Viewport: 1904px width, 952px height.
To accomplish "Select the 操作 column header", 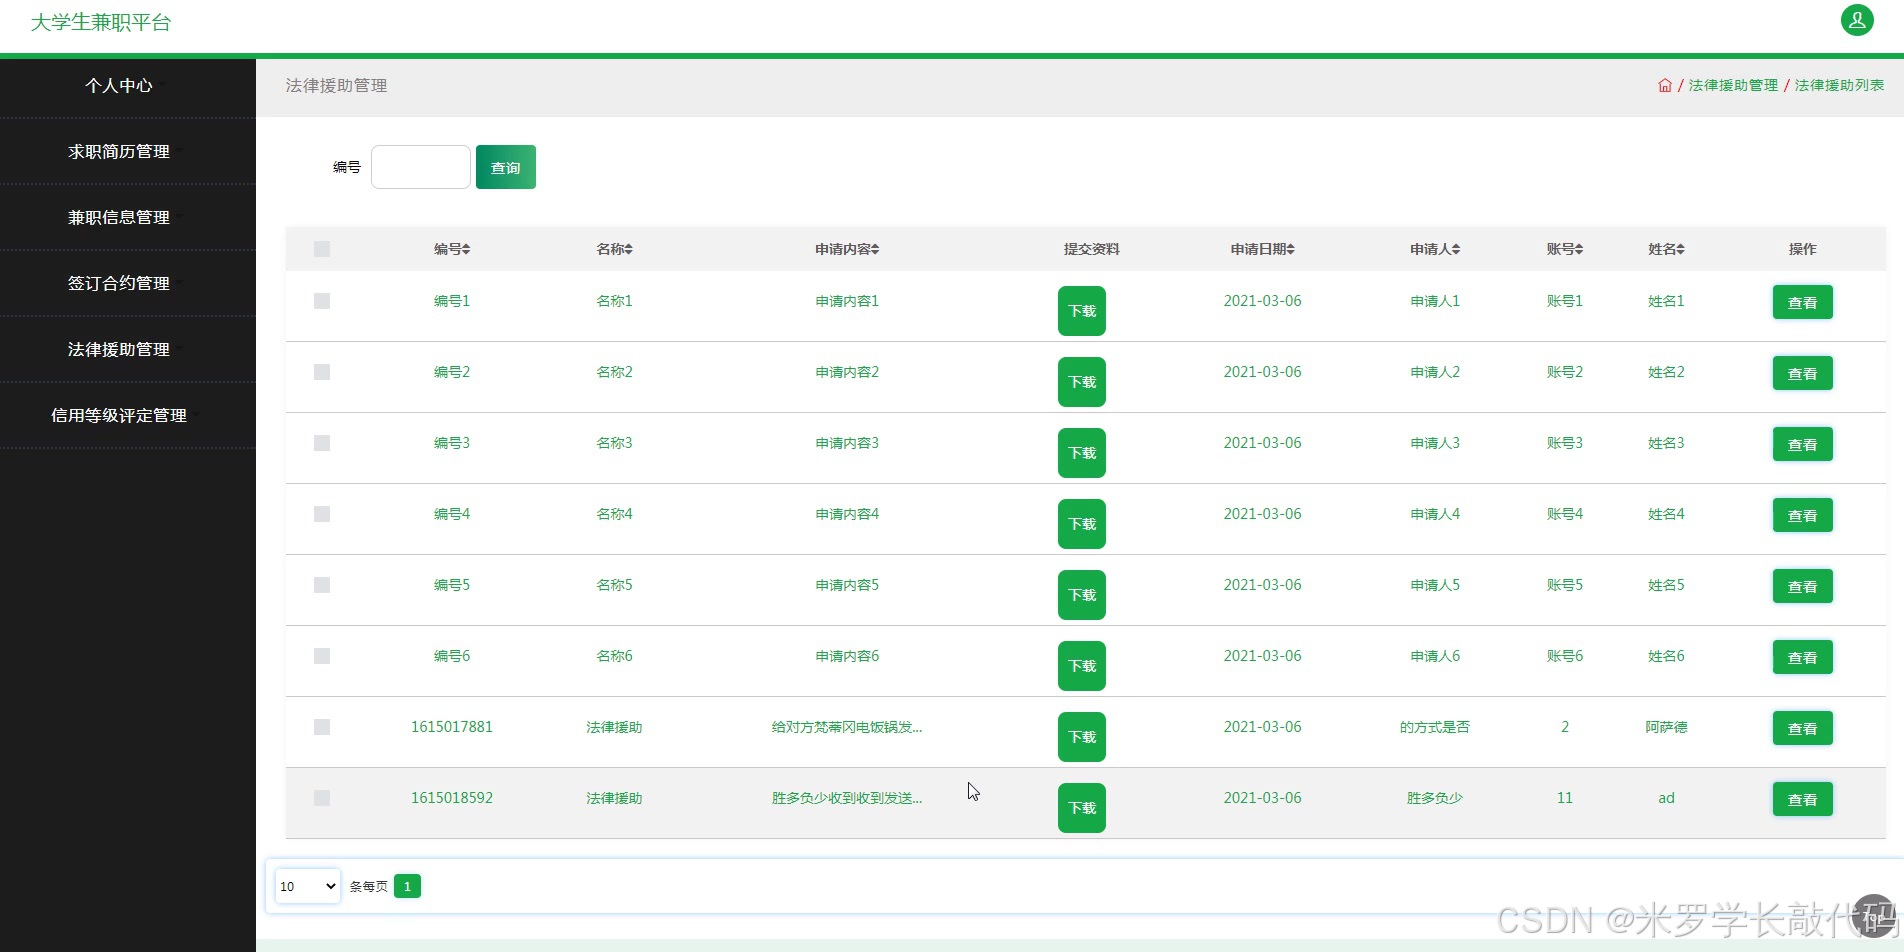I will (x=1803, y=249).
